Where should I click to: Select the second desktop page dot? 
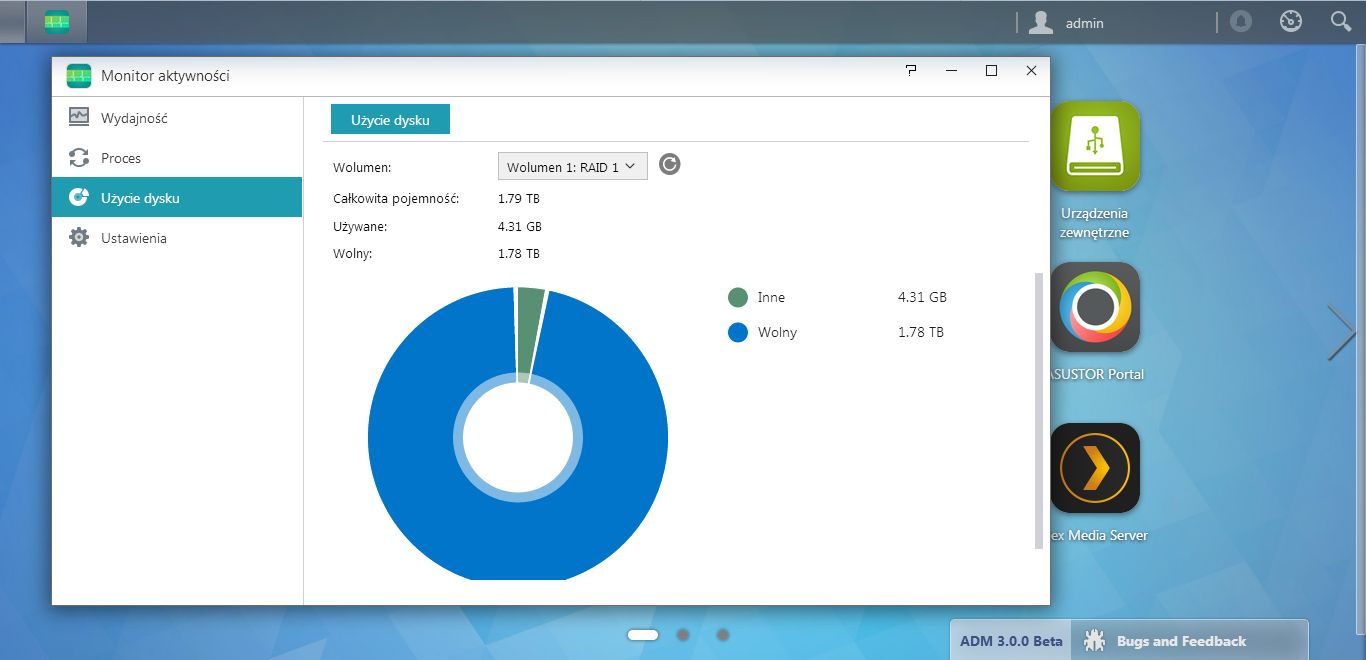683,634
